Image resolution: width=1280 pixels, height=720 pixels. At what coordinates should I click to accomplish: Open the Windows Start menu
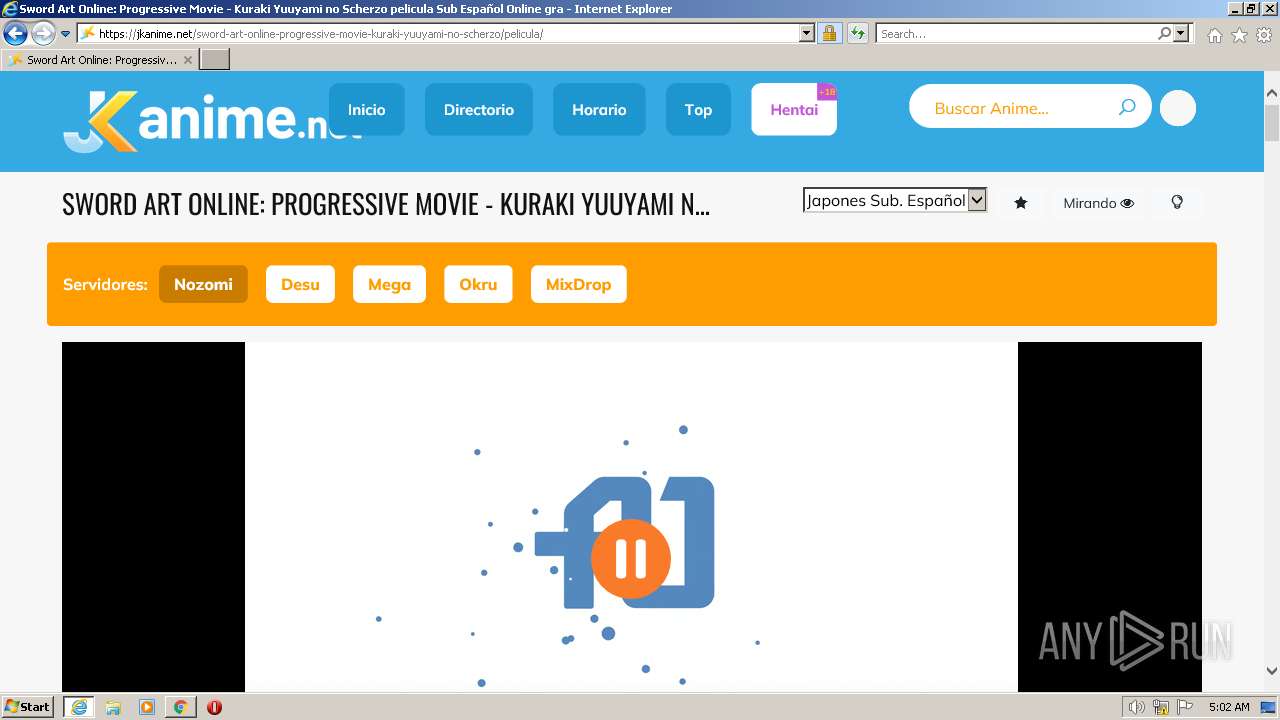click(27, 707)
